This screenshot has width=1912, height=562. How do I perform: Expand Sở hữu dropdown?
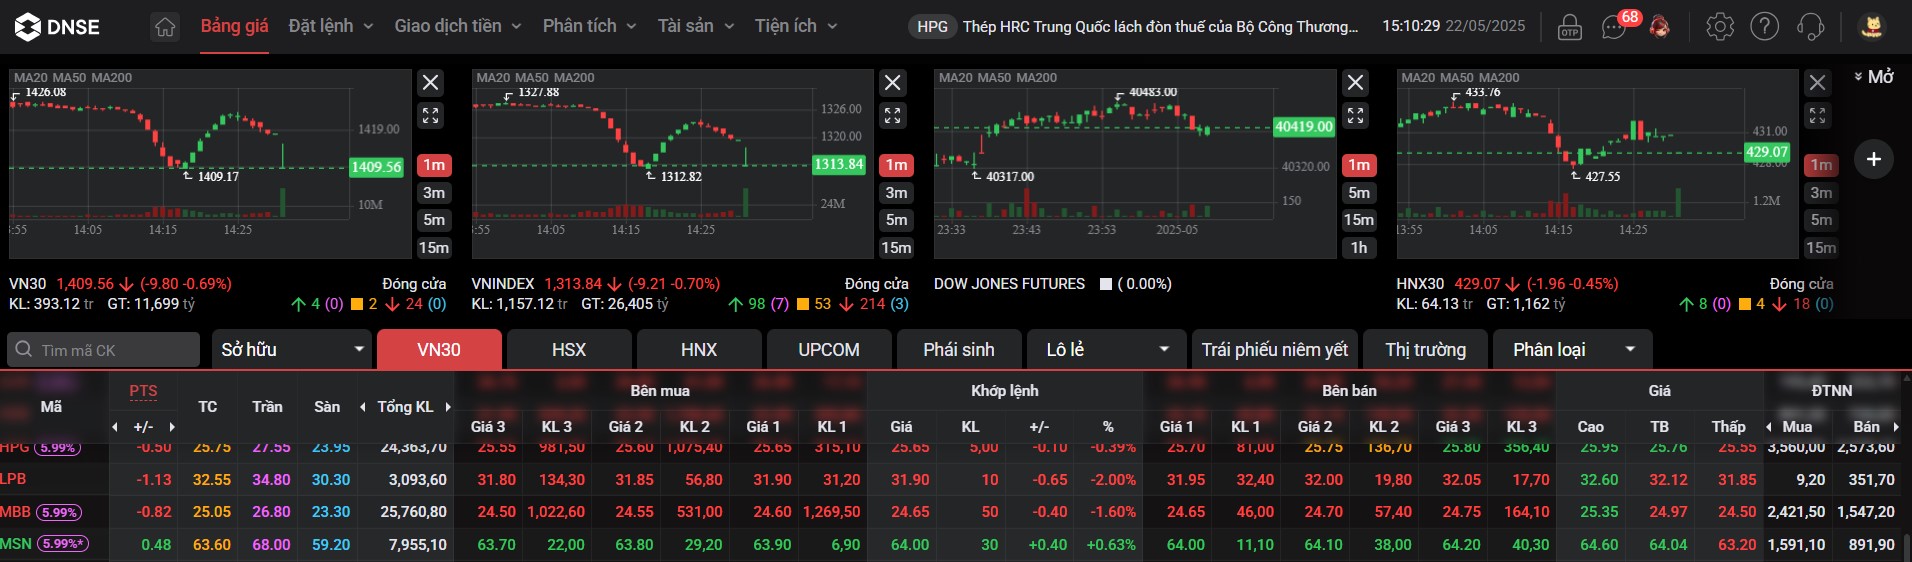pyautogui.click(x=291, y=350)
